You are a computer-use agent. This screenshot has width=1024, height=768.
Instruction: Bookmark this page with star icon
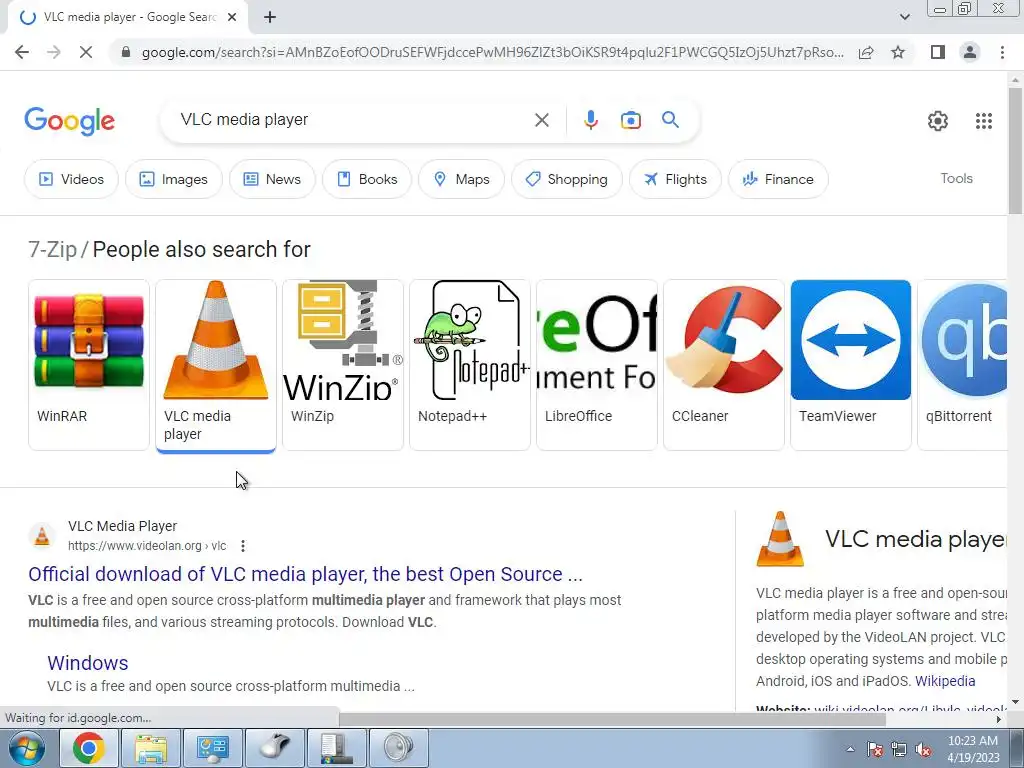point(898,52)
